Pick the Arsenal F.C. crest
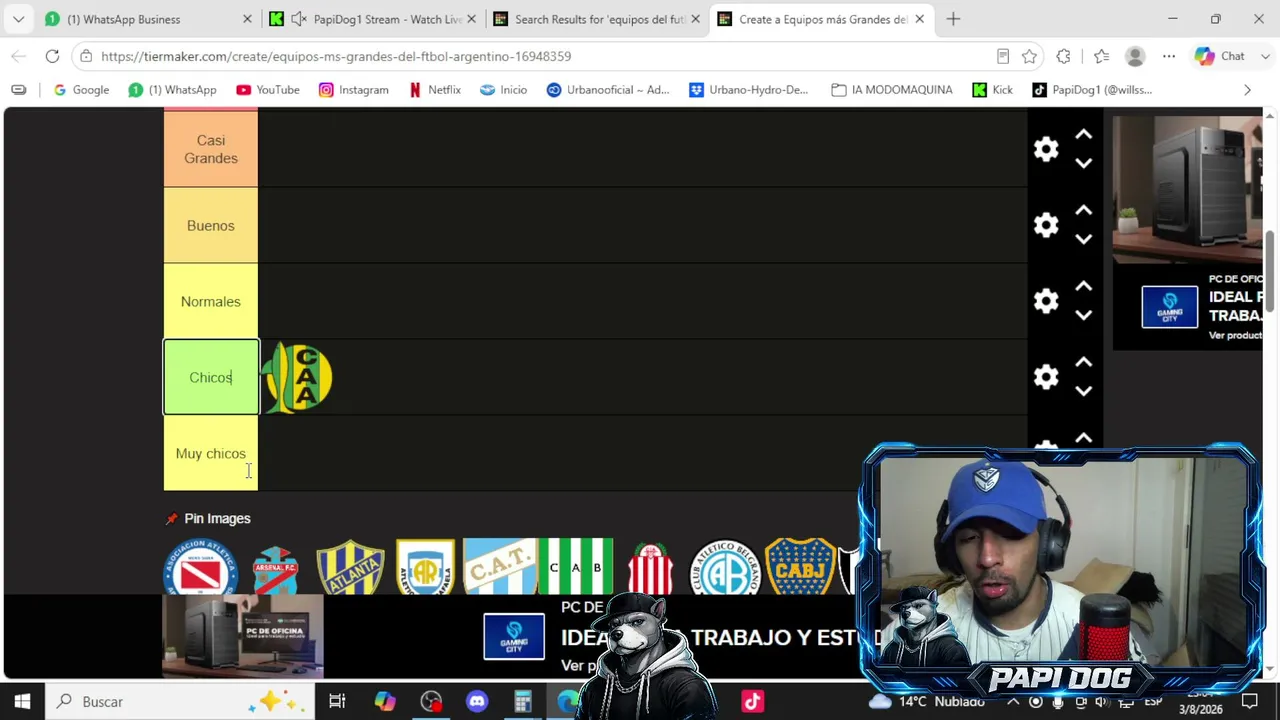The height and width of the screenshot is (720, 1280). pos(276,568)
